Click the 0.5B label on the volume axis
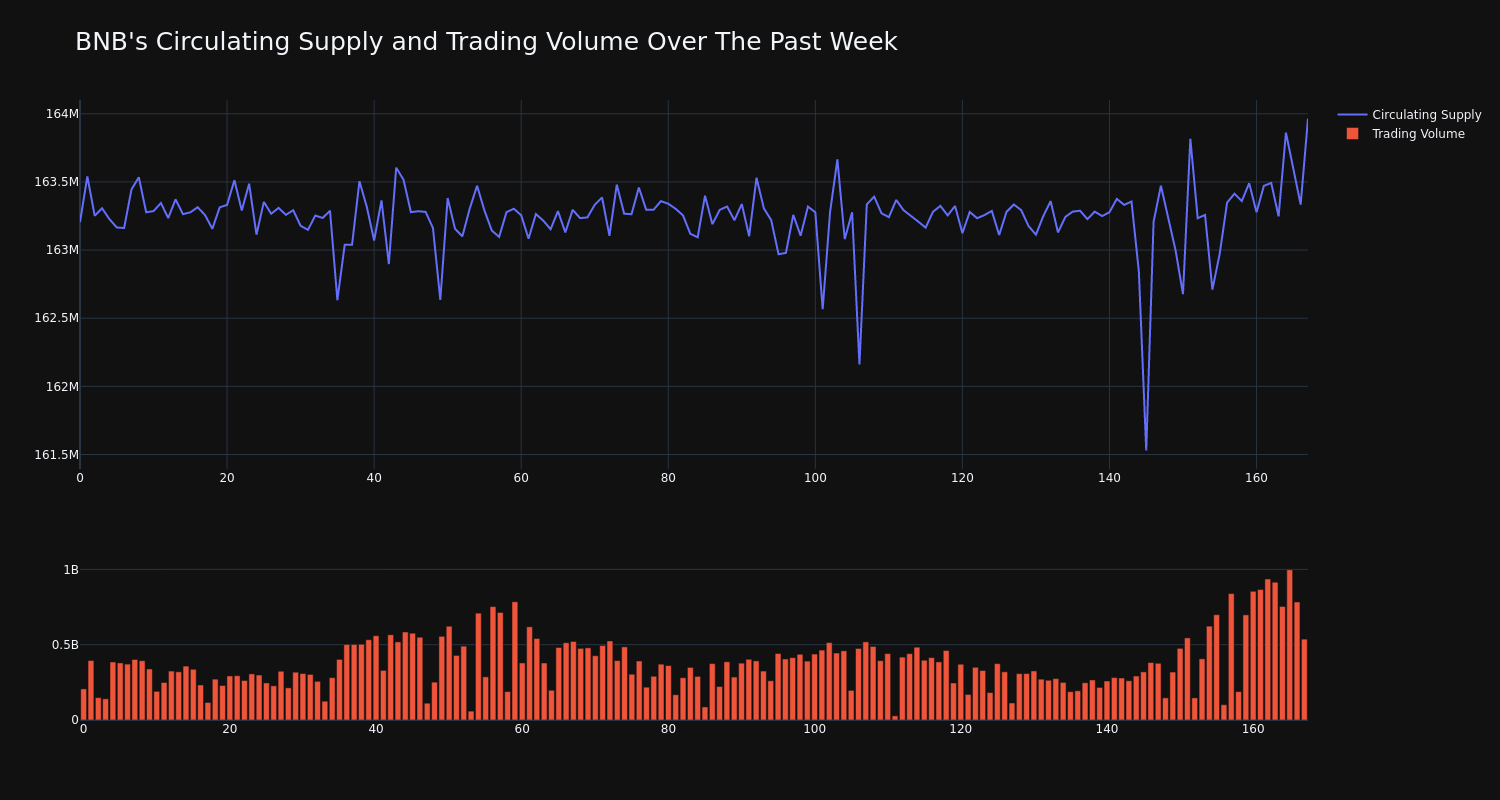The height and width of the screenshot is (800, 1500). pos(65,645)
